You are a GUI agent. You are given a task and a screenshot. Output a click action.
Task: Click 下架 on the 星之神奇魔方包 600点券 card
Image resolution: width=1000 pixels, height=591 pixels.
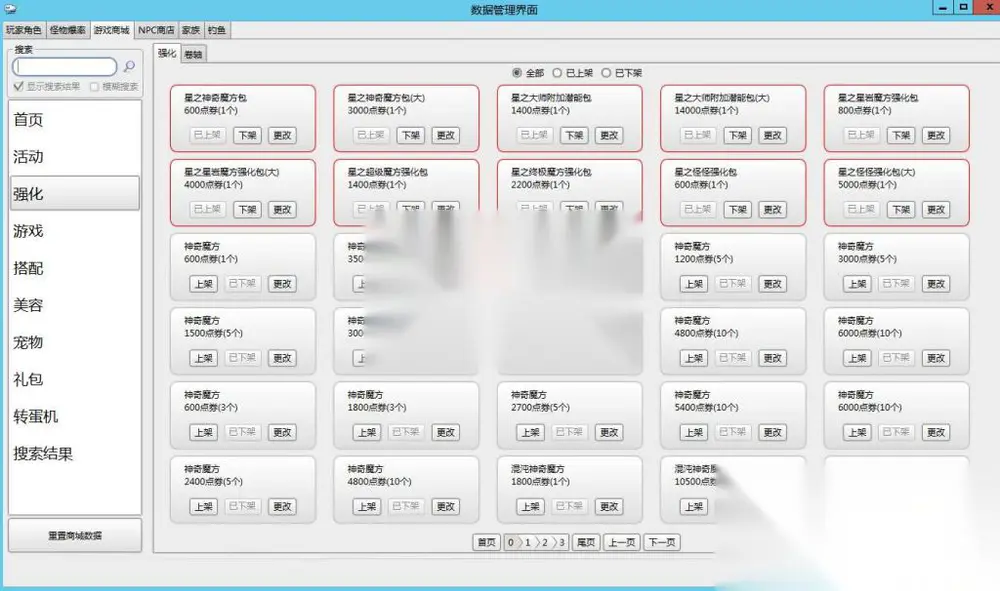coord(247,135)
